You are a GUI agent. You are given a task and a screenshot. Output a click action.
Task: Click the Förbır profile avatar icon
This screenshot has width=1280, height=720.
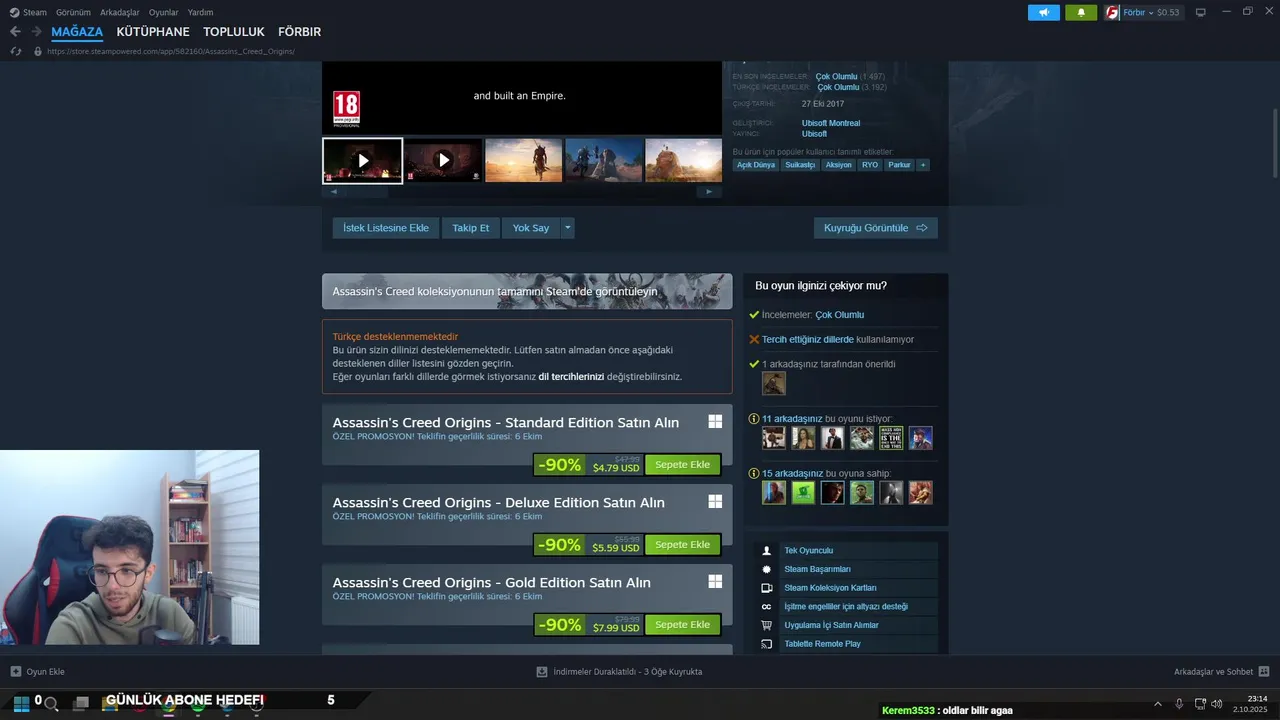click(1112, 12)
